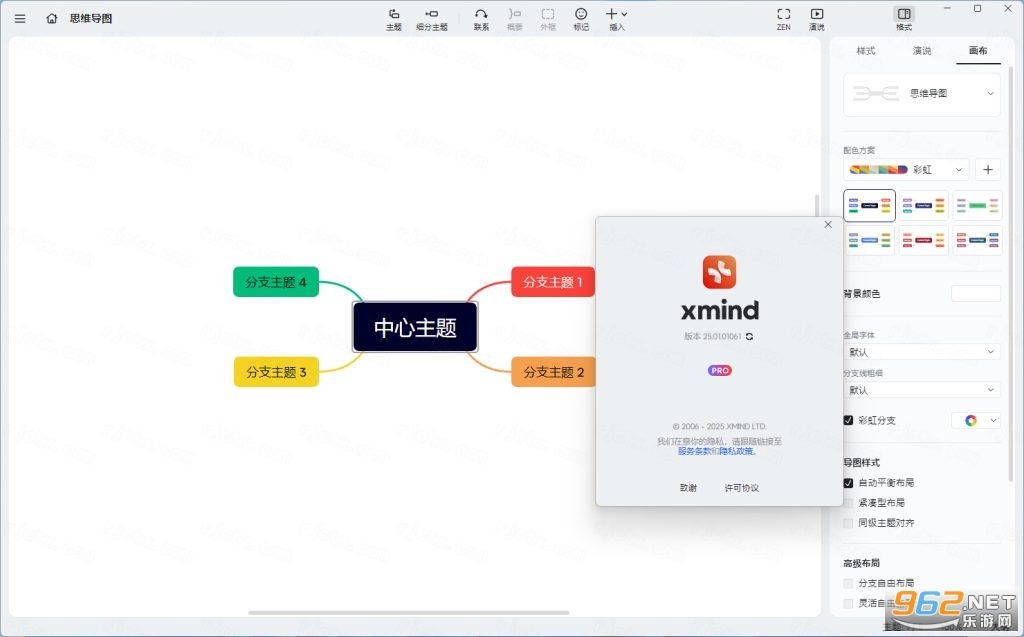1024x637 pixels.
Task: Click the canvas horizontal scrollbar
Action: (408, 613)
